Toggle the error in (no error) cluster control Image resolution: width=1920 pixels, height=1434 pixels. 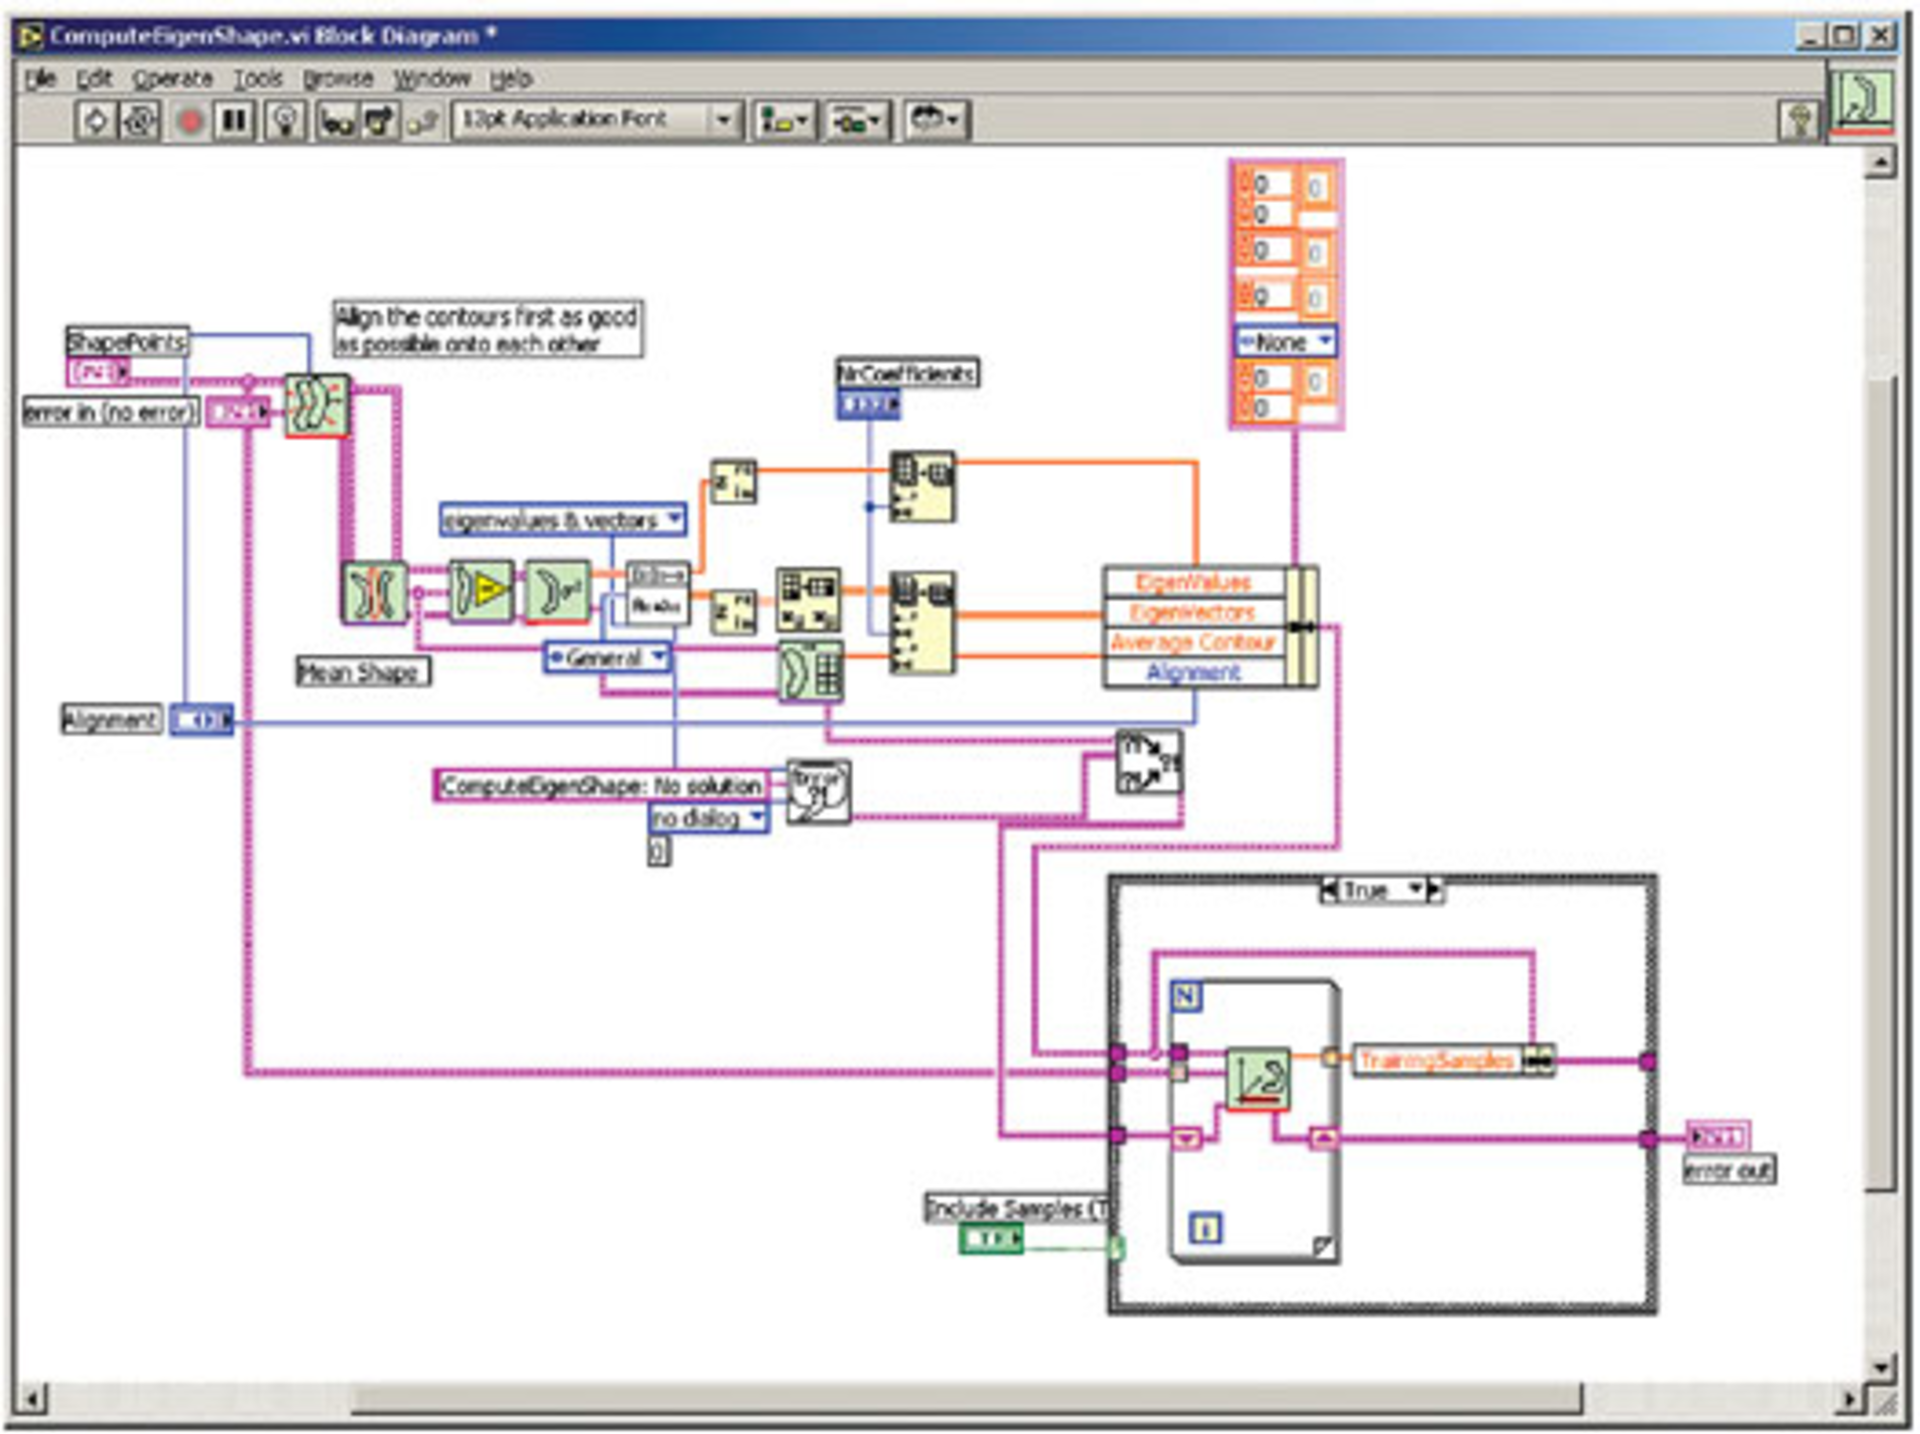[x=236, y=409]
